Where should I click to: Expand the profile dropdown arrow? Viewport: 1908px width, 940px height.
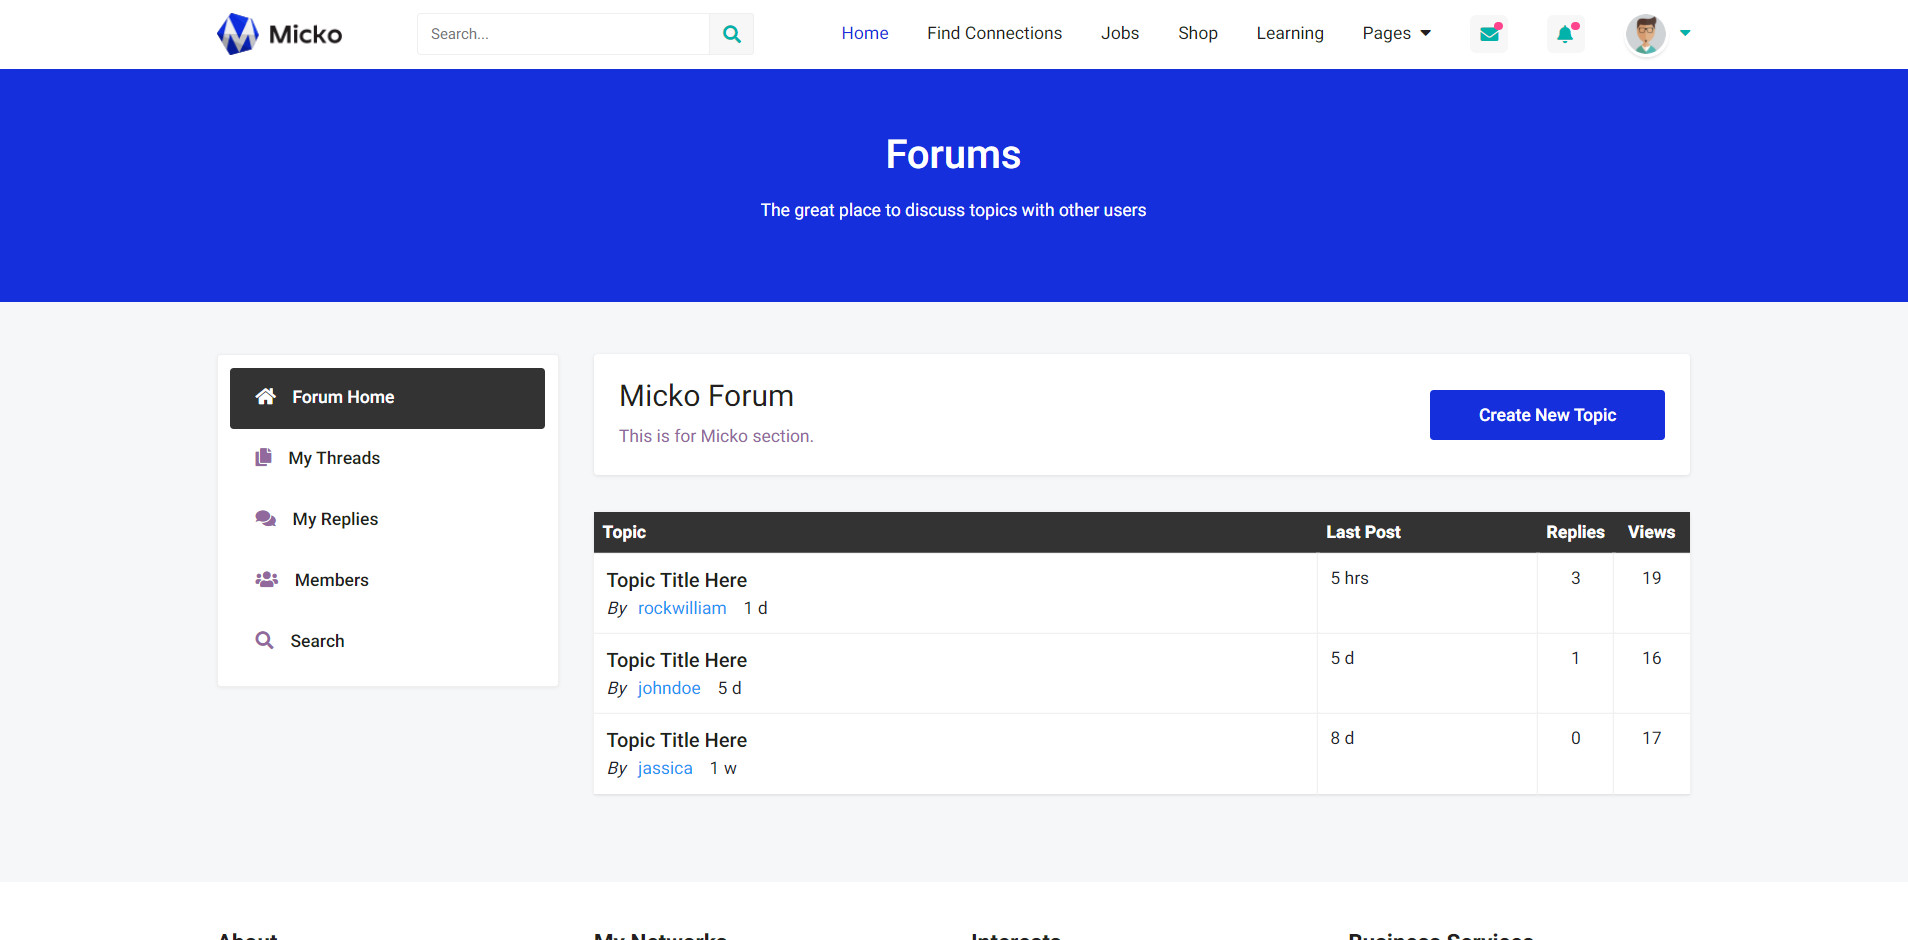point(1685,34)
